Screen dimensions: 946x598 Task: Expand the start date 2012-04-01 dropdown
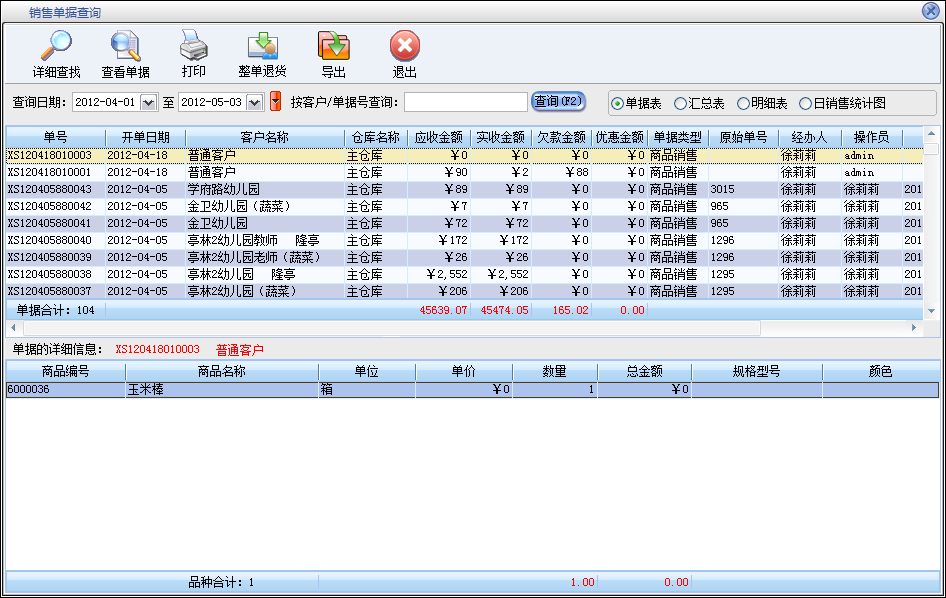(149, 102)
